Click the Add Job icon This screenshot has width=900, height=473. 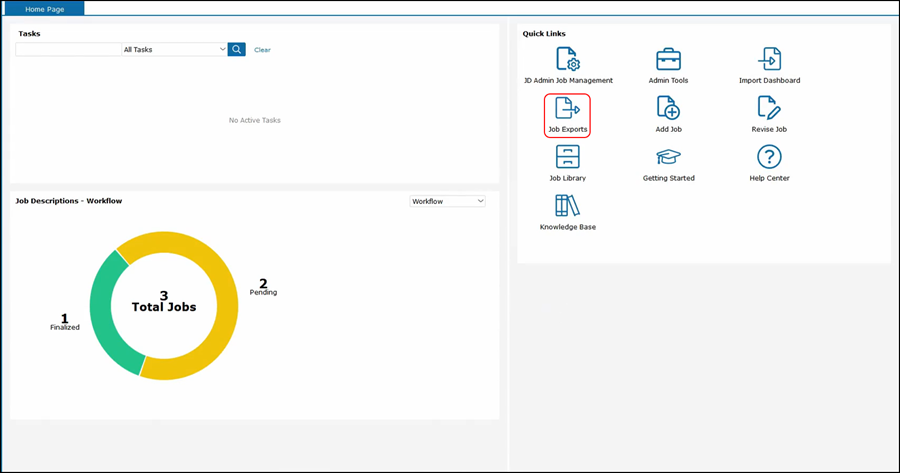click(668, 108)
